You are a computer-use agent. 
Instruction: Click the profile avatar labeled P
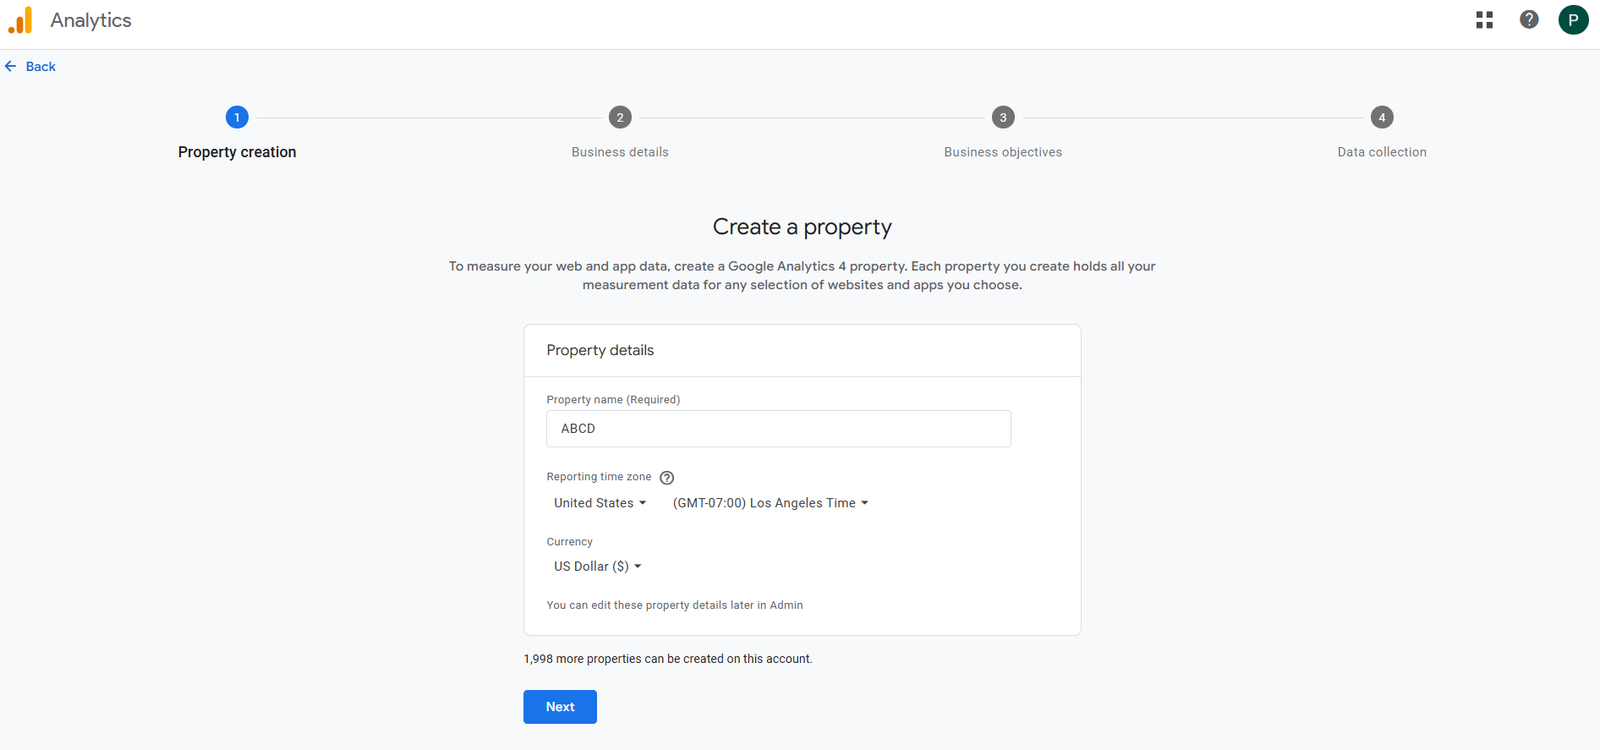(1573, 19)
